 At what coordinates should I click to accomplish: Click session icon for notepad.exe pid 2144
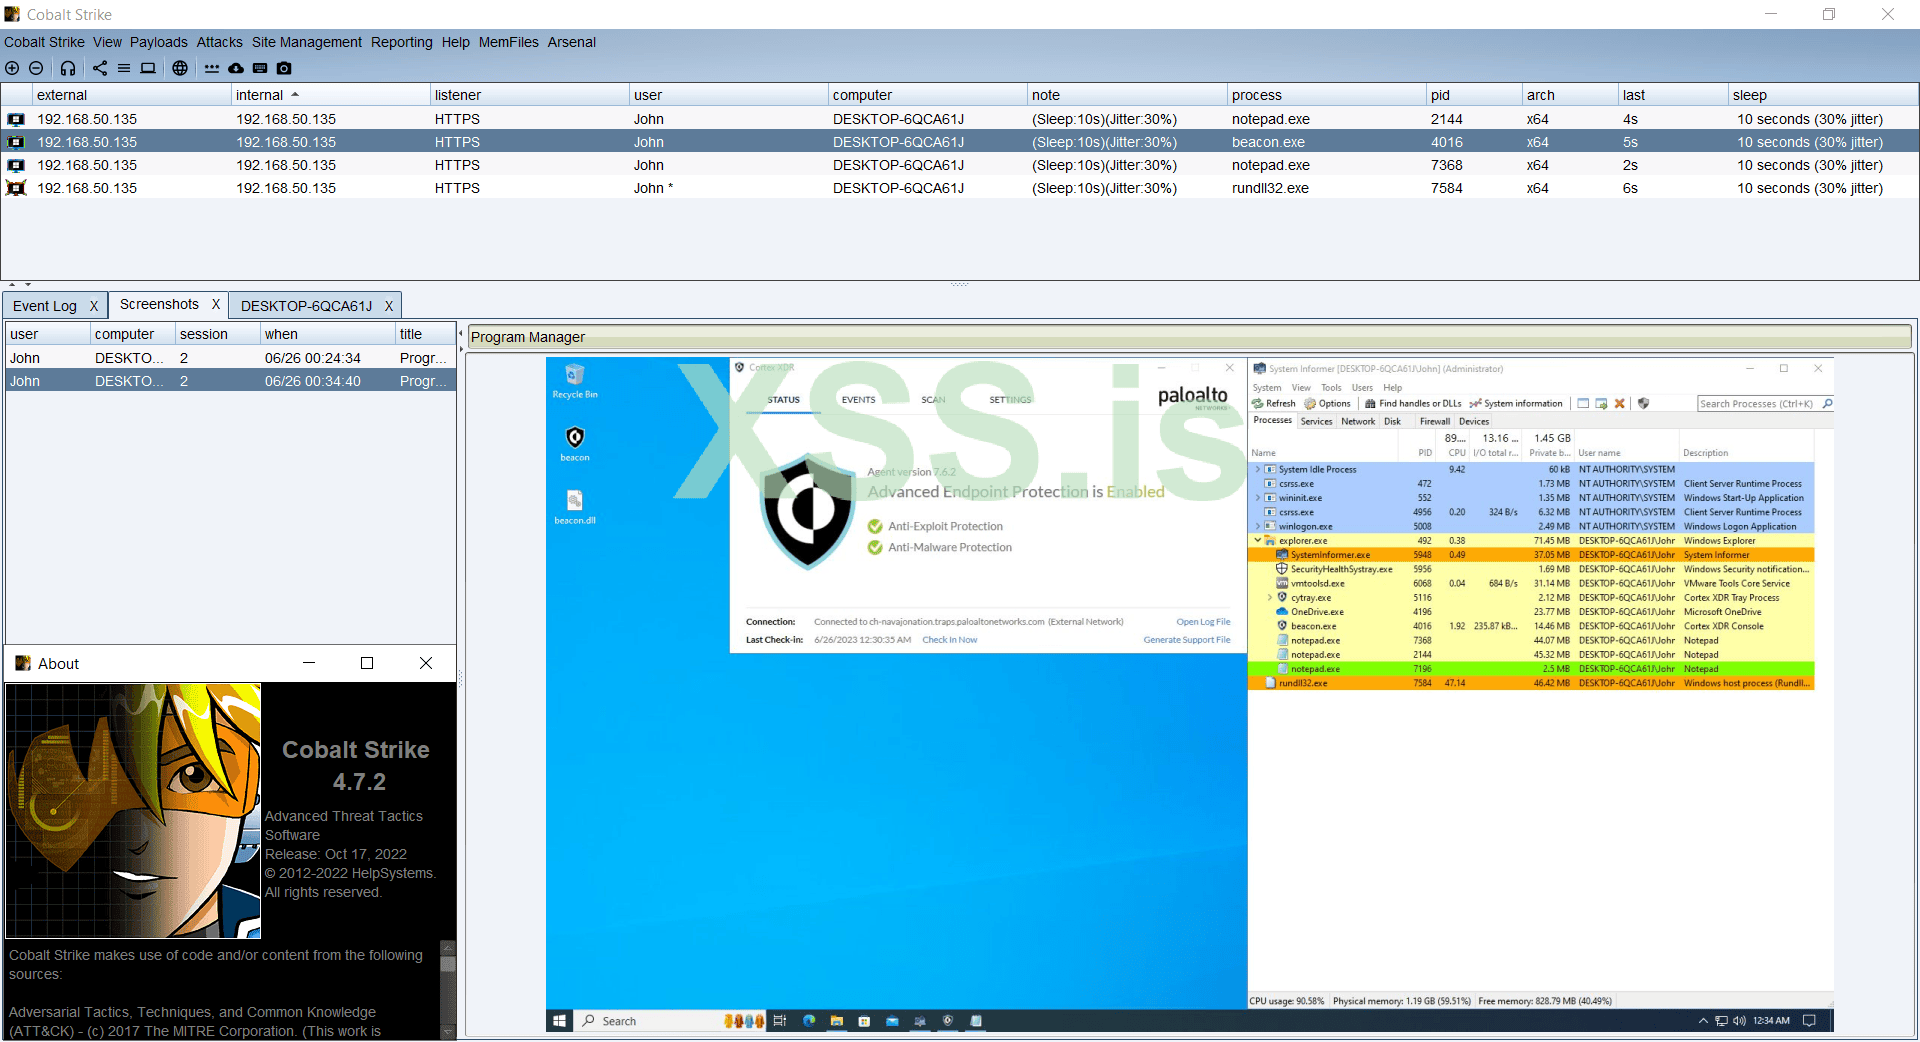pyautogui.click(x=16, y=119)
